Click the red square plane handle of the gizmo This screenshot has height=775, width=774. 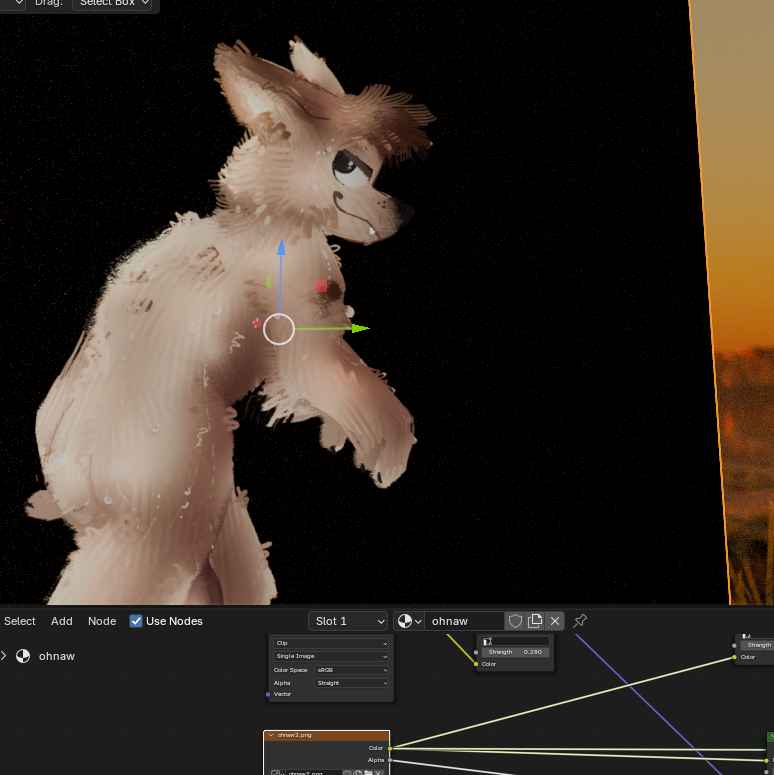(321, 286)
